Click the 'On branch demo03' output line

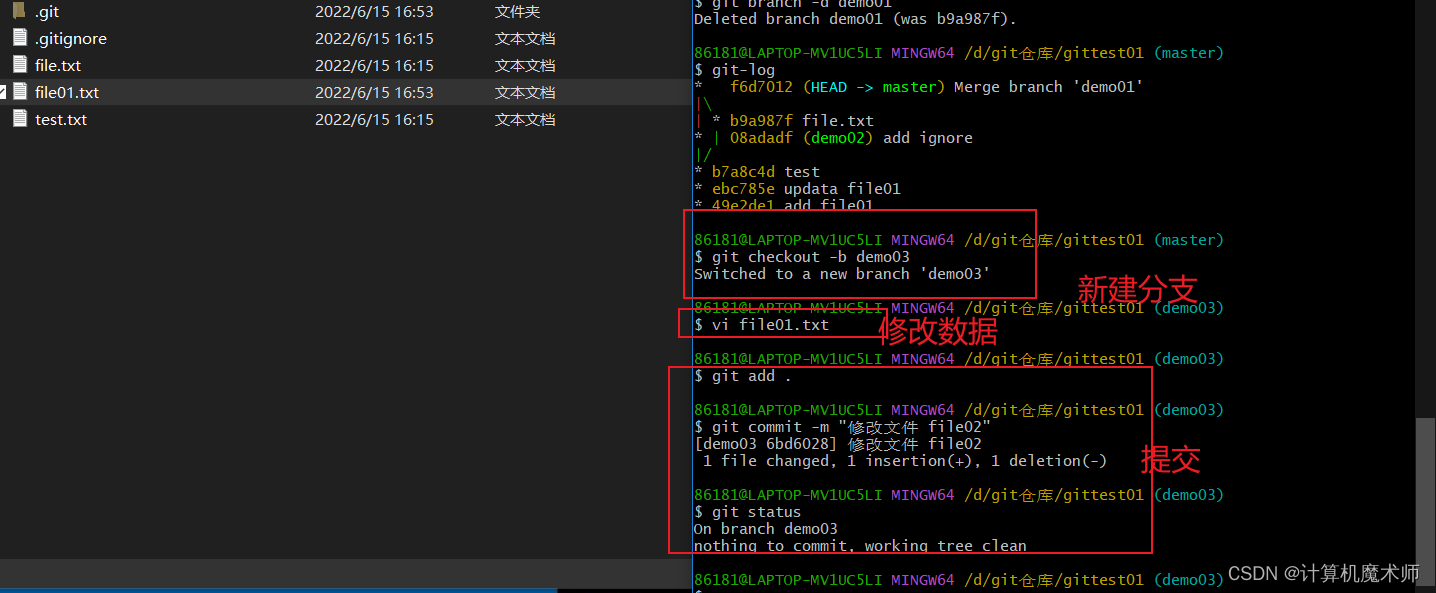click(765, 529)
